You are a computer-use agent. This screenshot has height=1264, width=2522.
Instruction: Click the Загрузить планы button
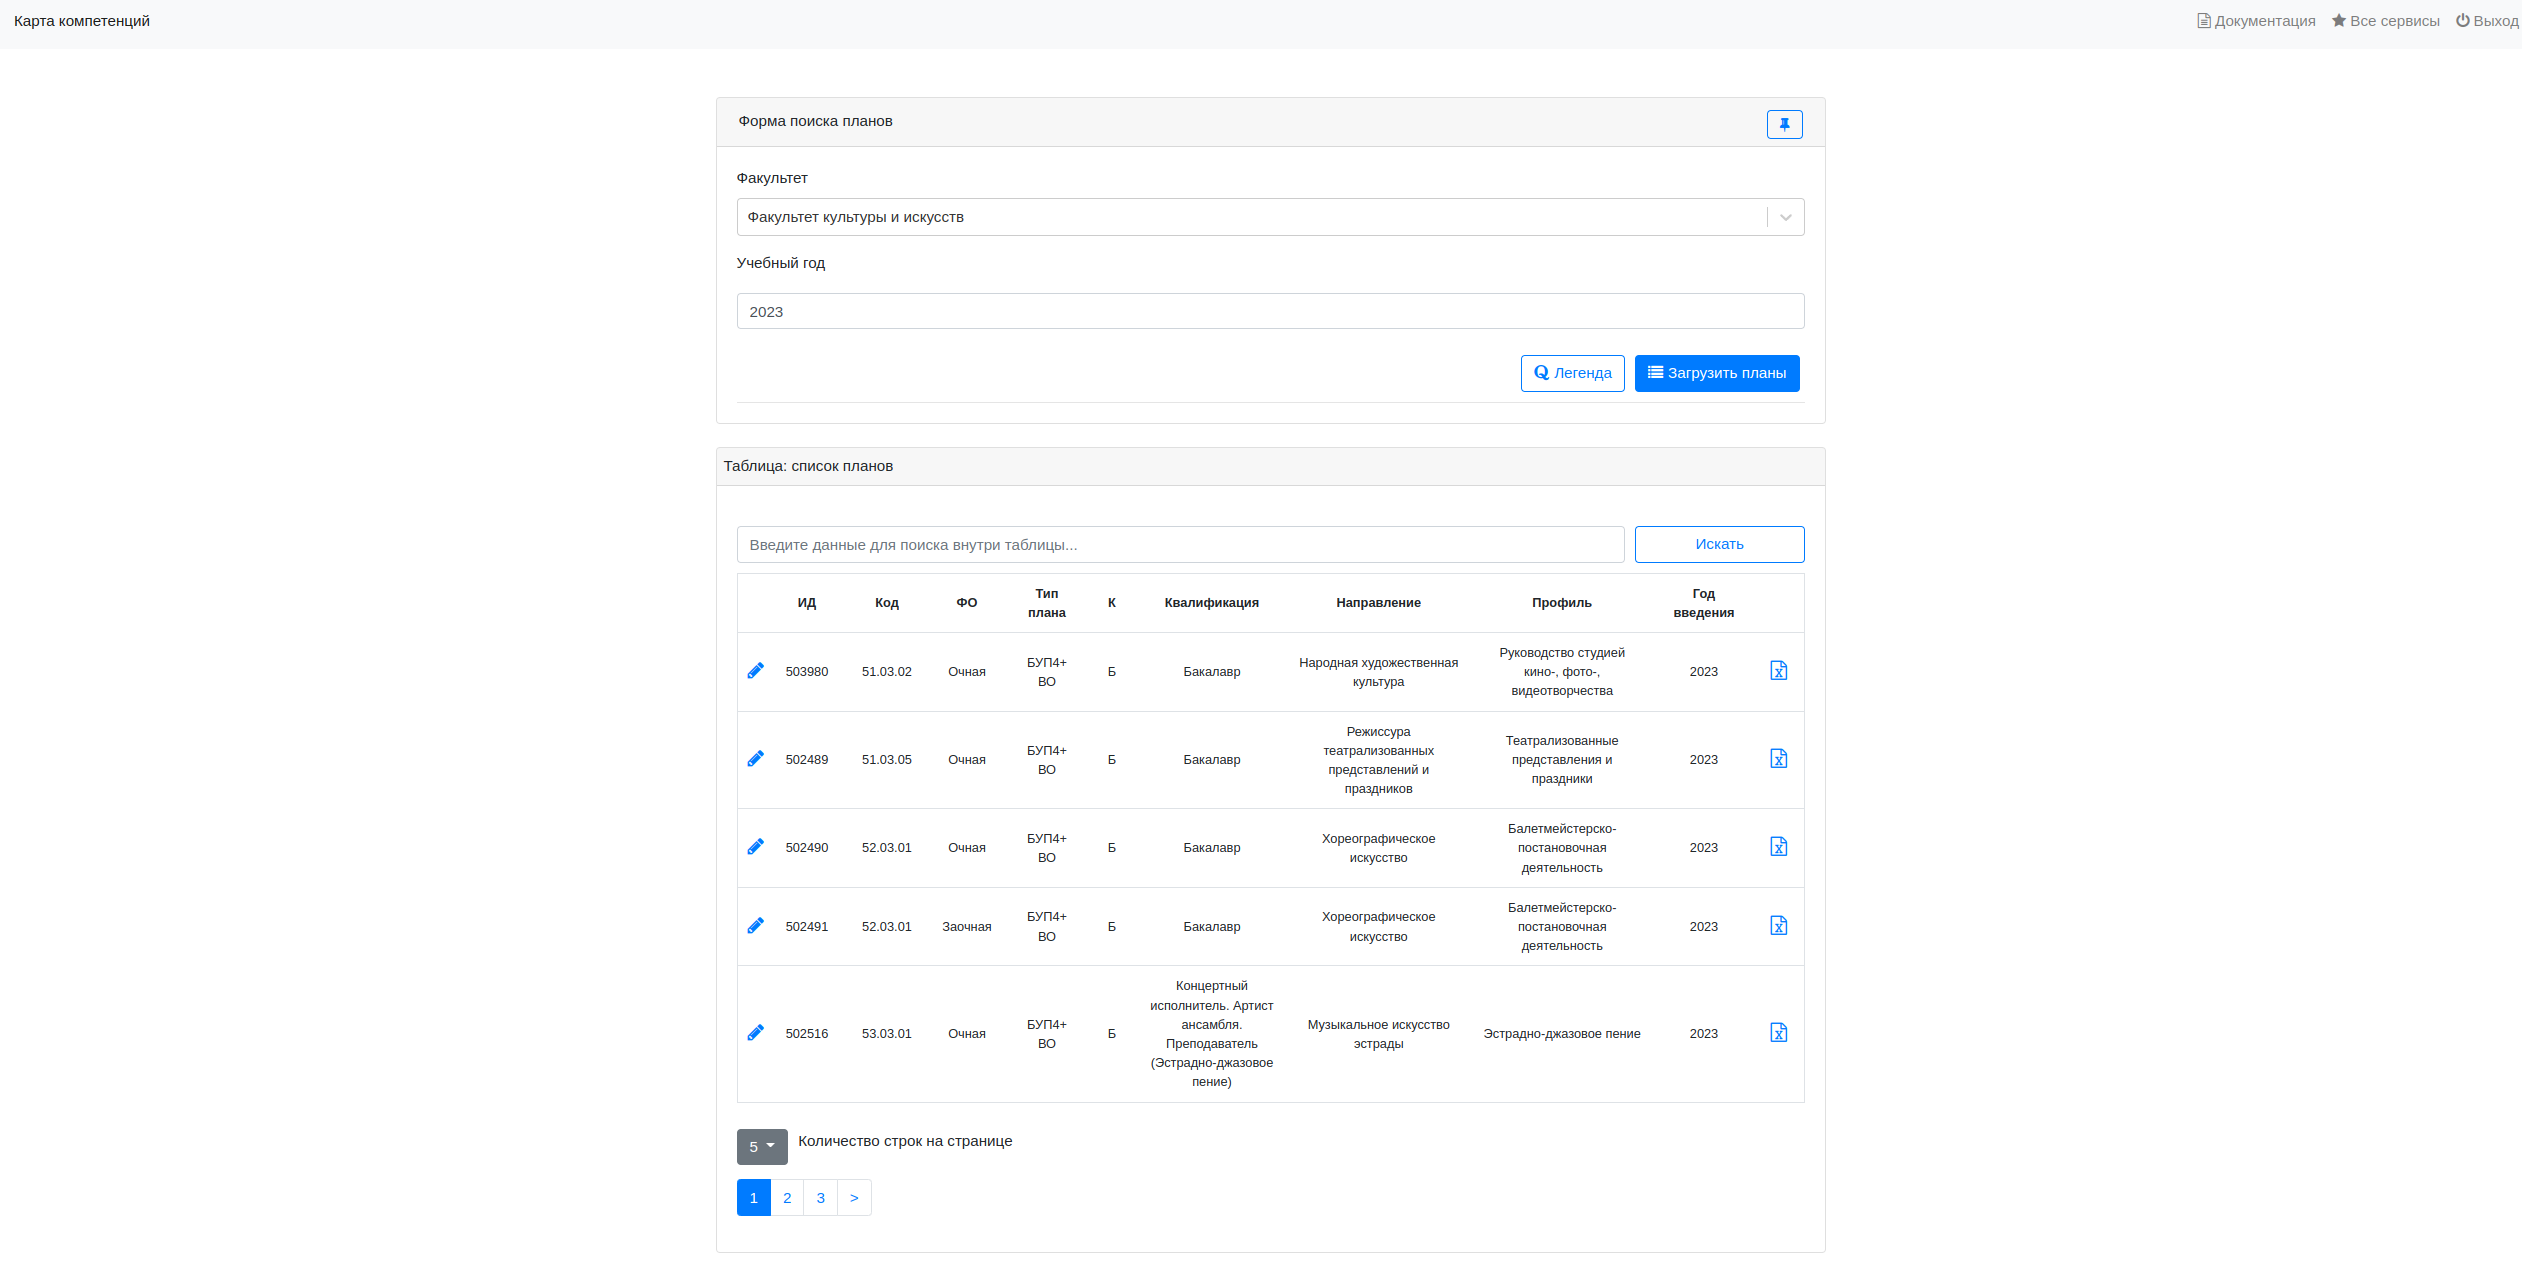[x=1717, y=373]
